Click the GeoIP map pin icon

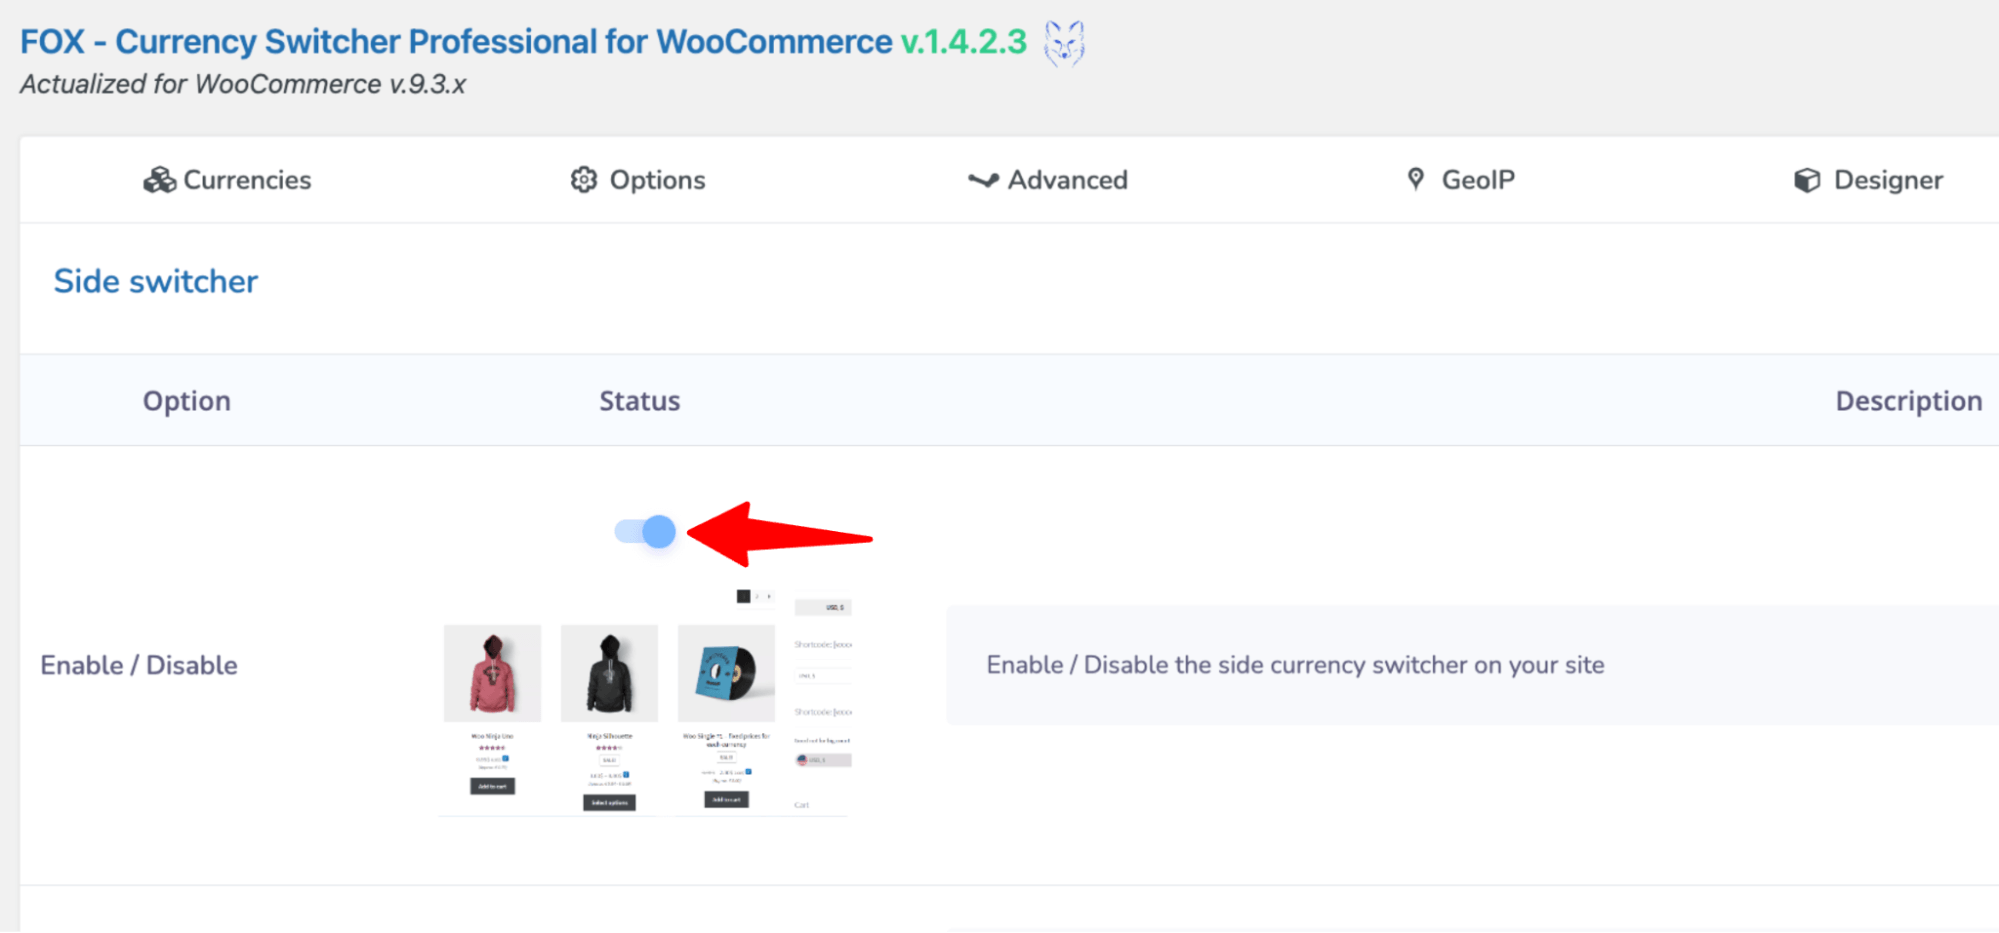1416,179
